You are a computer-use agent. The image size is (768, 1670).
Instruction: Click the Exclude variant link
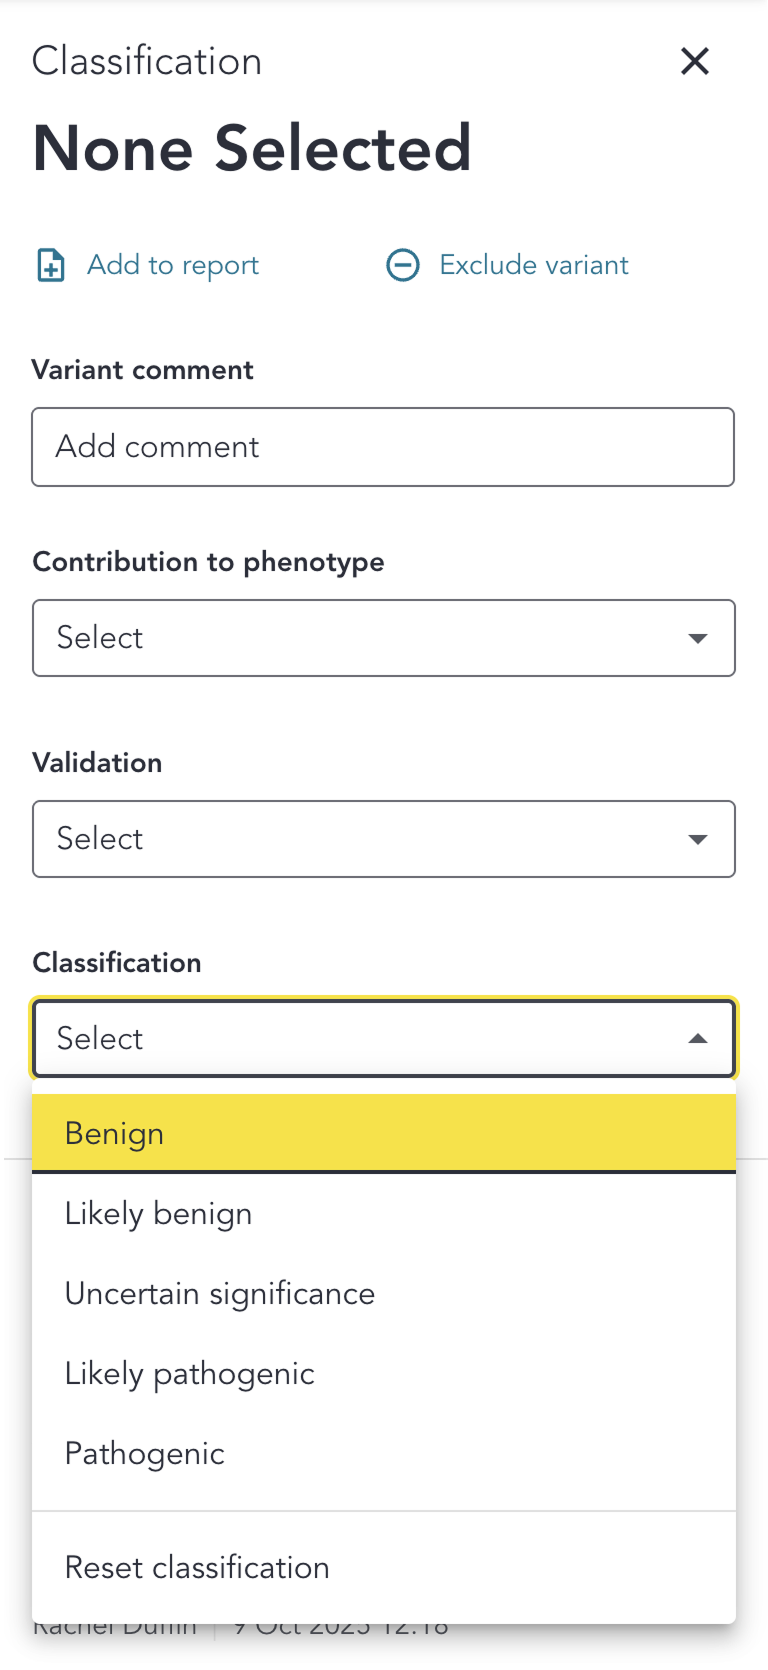pyautogui.click(x=533, y=264)
